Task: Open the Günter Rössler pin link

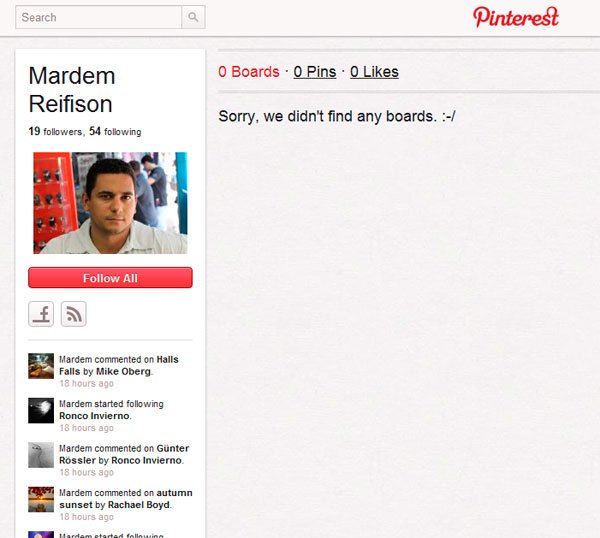Action: 124,454
